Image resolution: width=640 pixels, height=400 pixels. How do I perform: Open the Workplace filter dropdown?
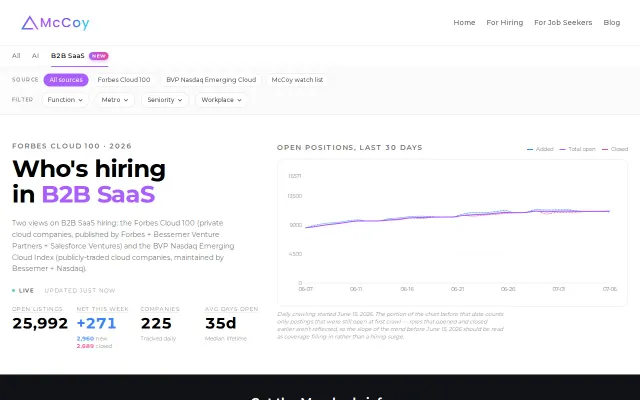pos(221,100)
